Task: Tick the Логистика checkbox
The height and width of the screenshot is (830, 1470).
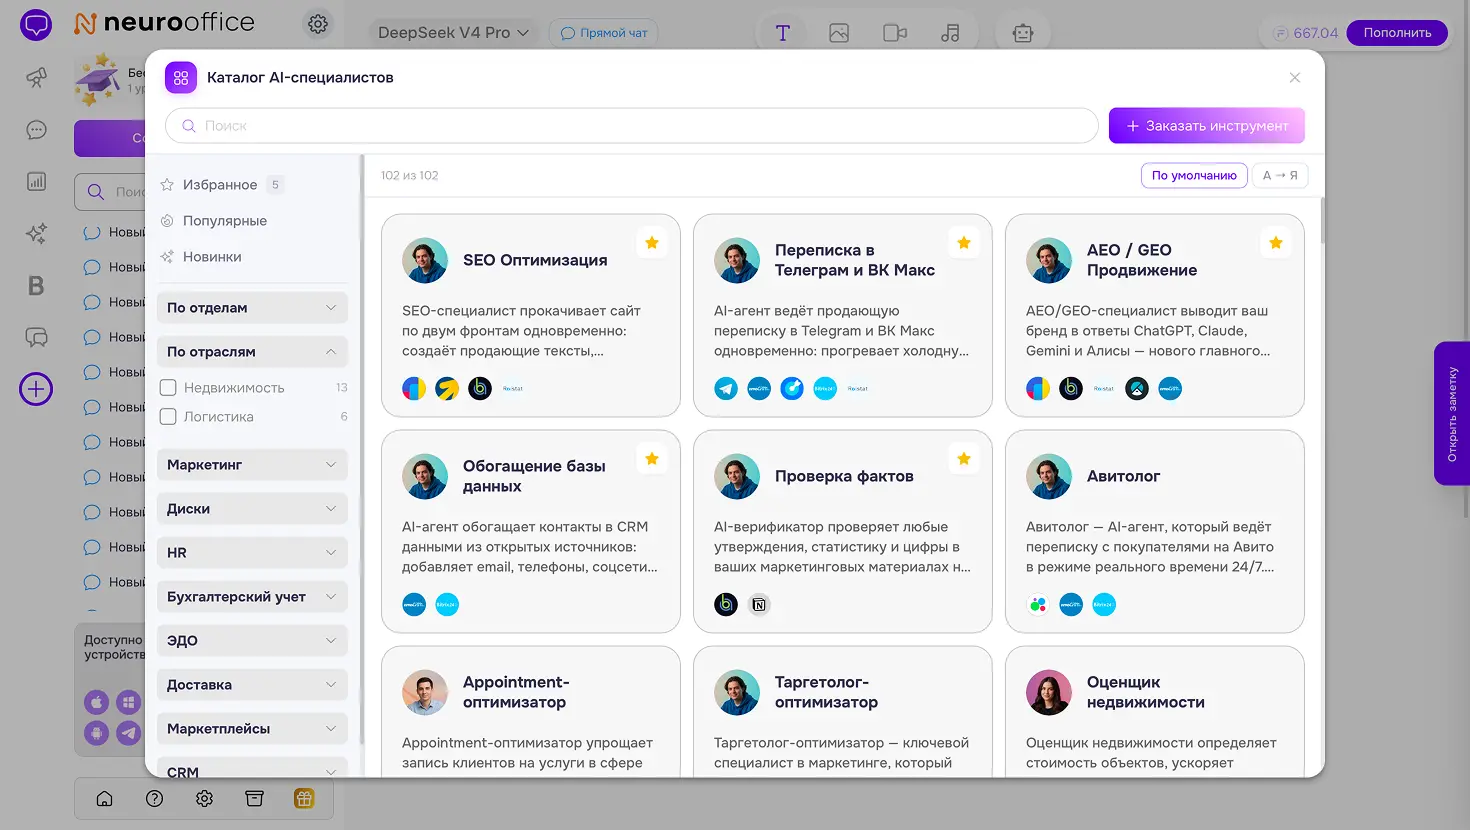Action: [168, 417]
